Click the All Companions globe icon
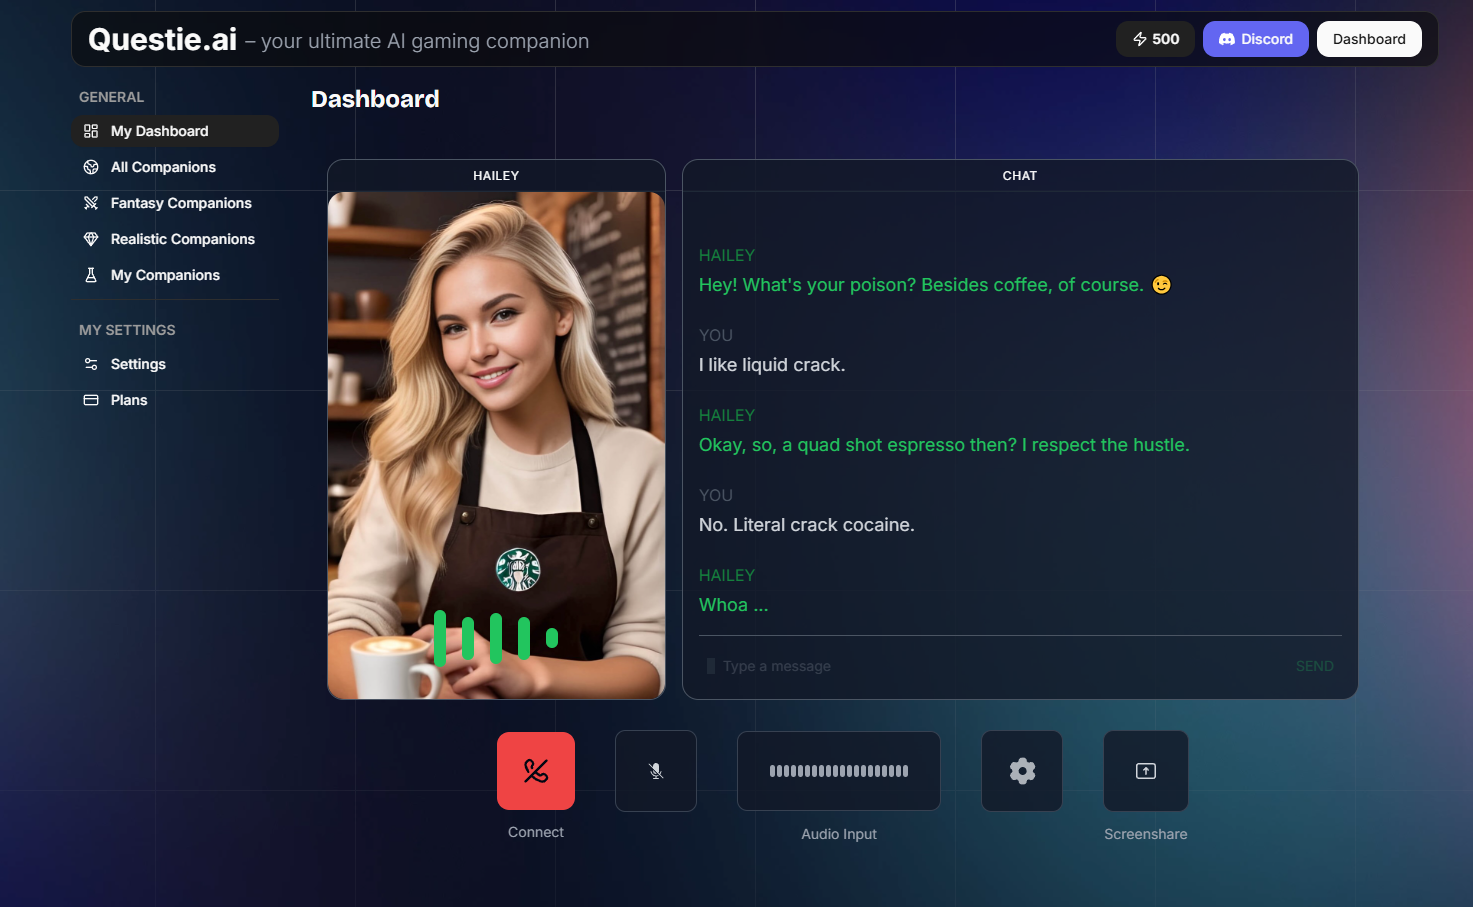 pos(91,167)
